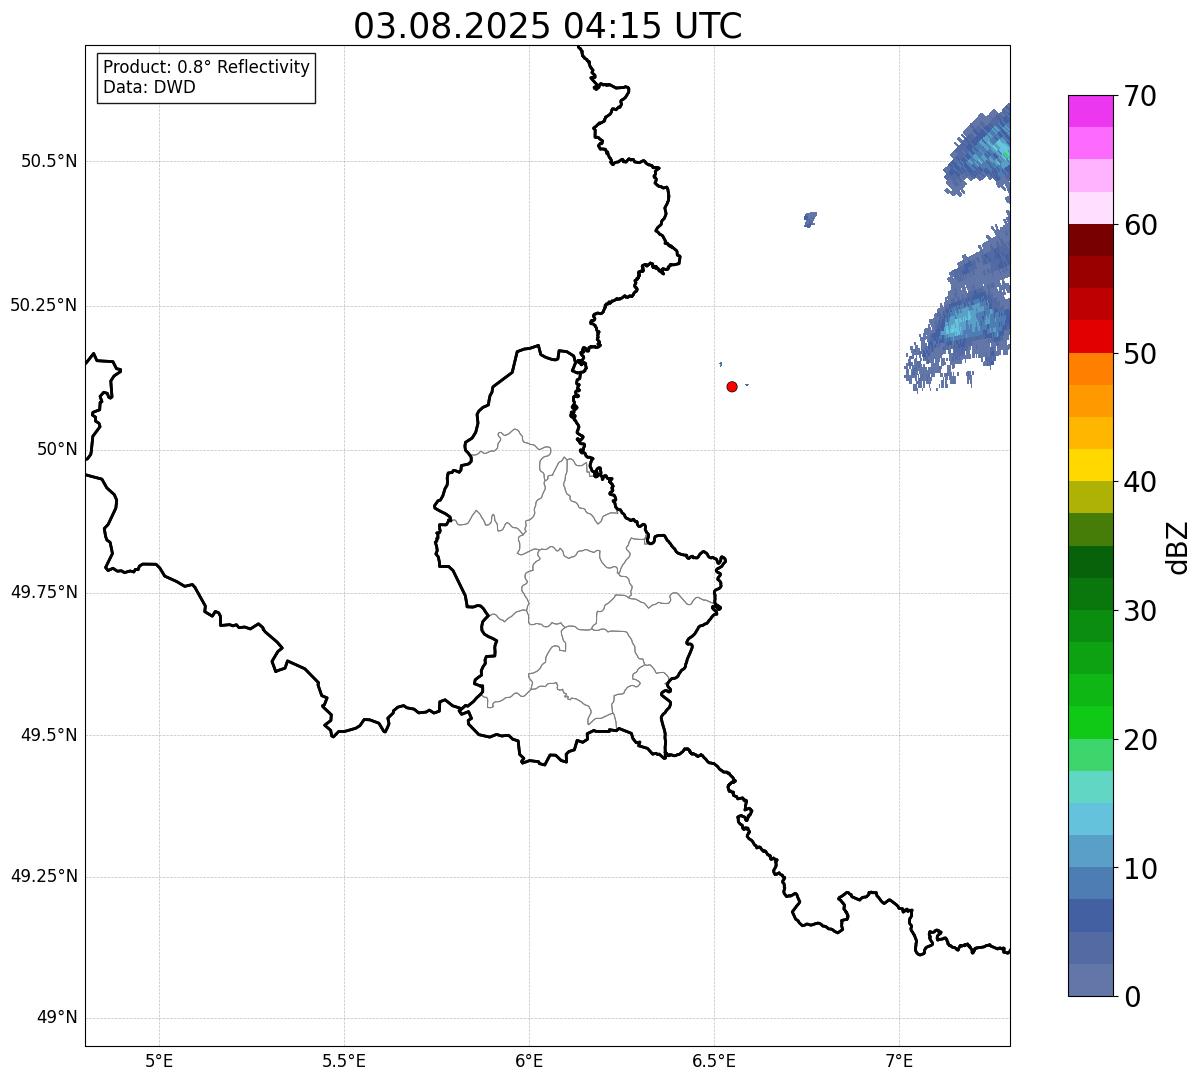
Task: Click the colorbar tick label 0
Action: tap(1132, 997)
